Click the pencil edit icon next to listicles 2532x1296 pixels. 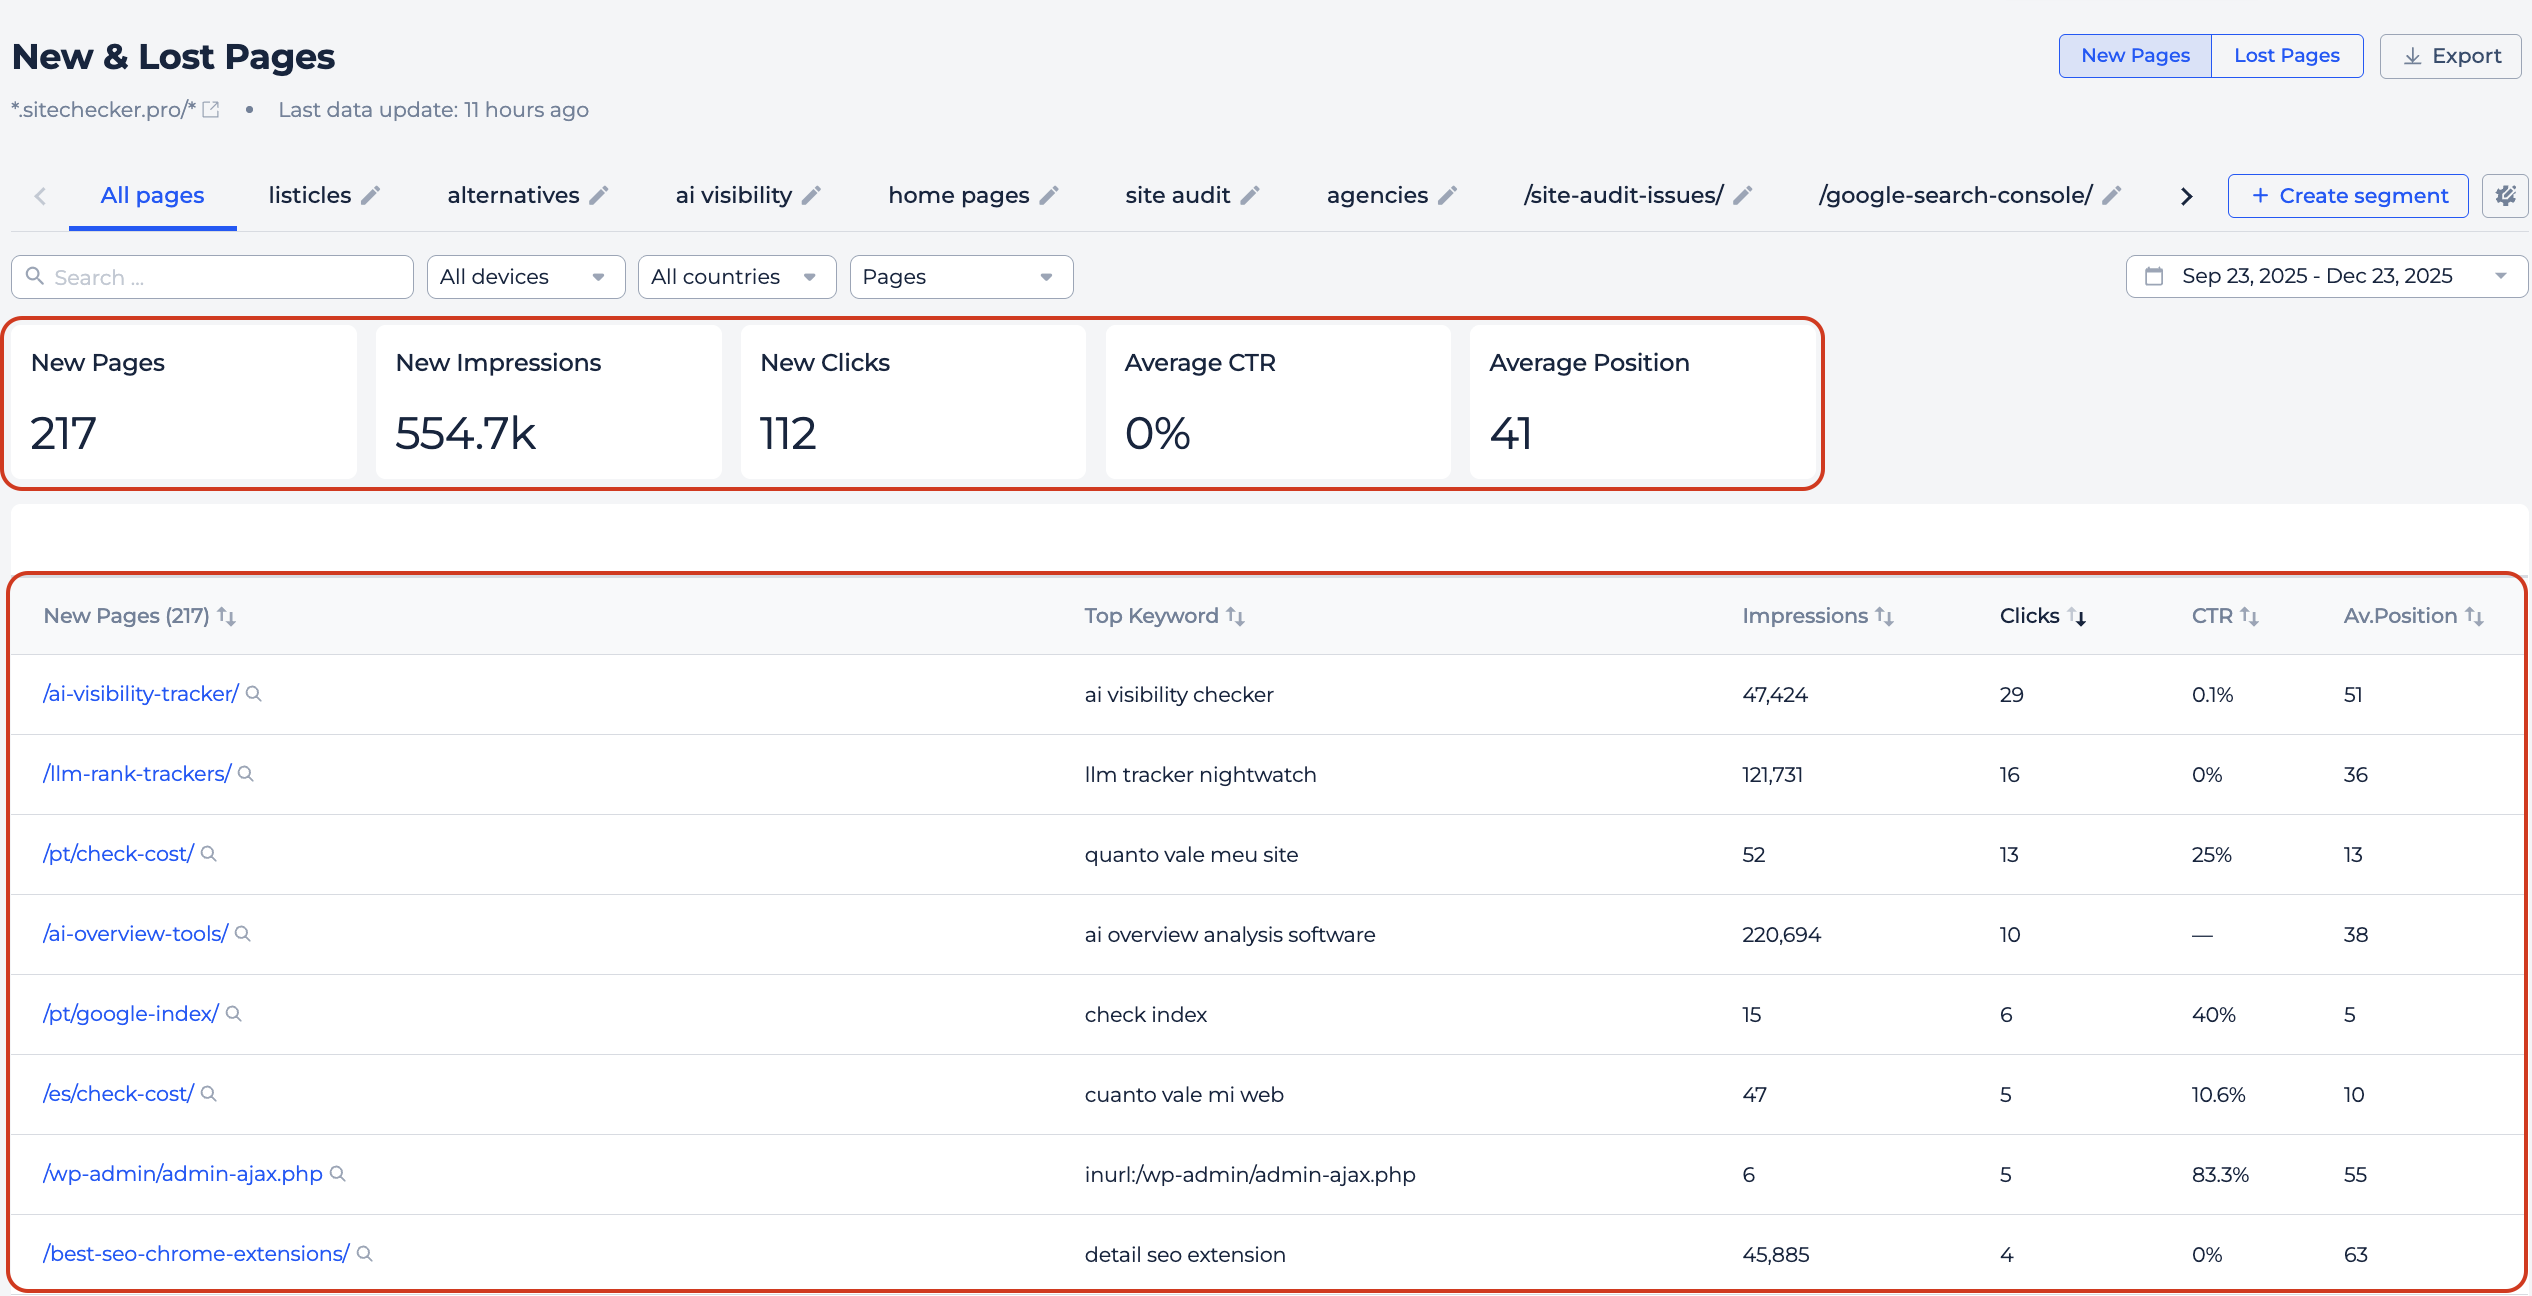click(x=370, y=196)
